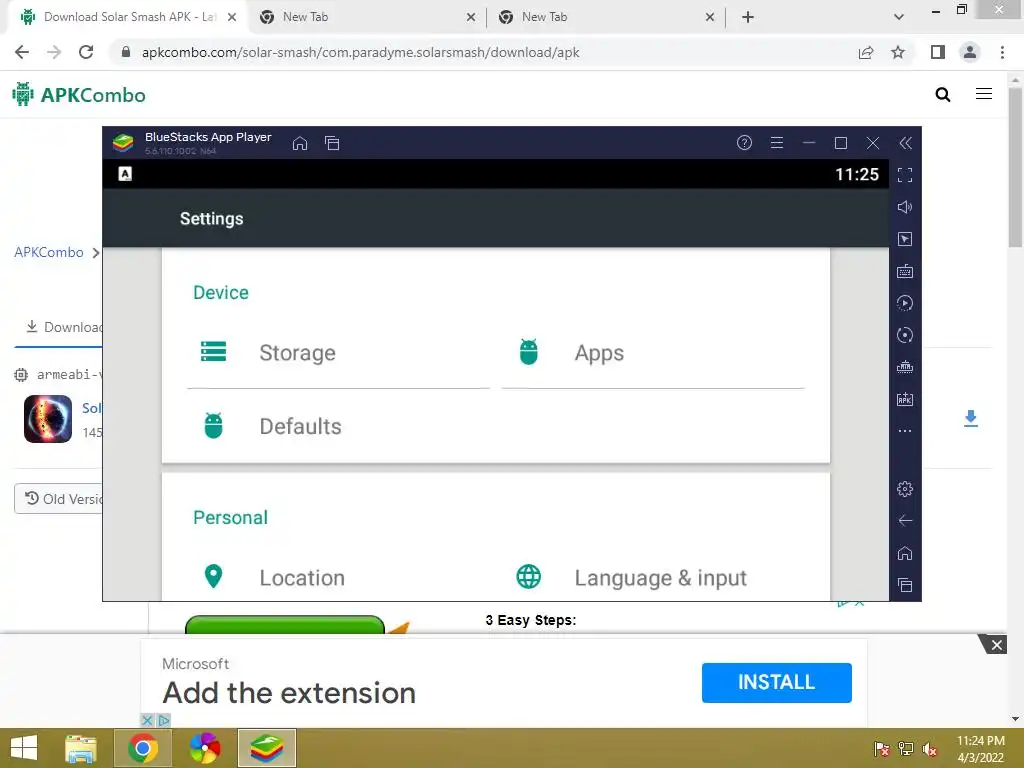1024x768 pixels.
Task: Open Language & input settings
Action: pyautogui.click(x=653, y=577)
